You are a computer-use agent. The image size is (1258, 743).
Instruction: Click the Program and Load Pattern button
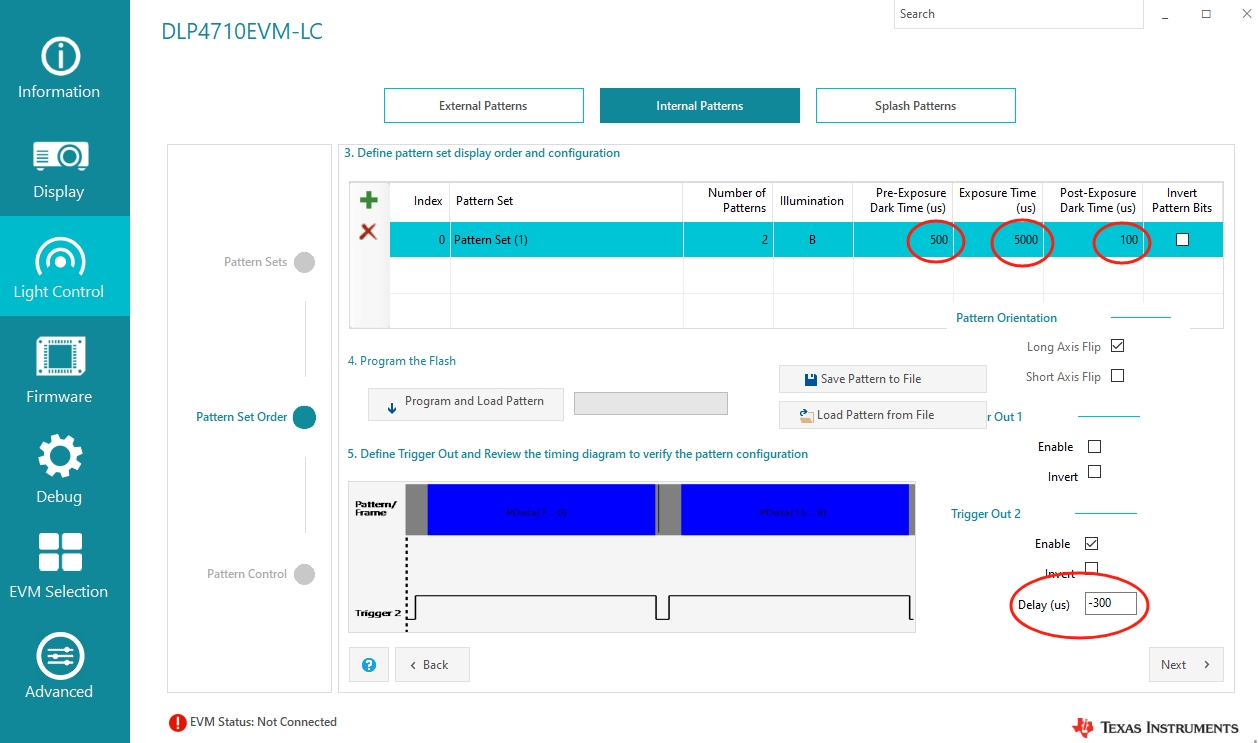click(x=466, y=403)
